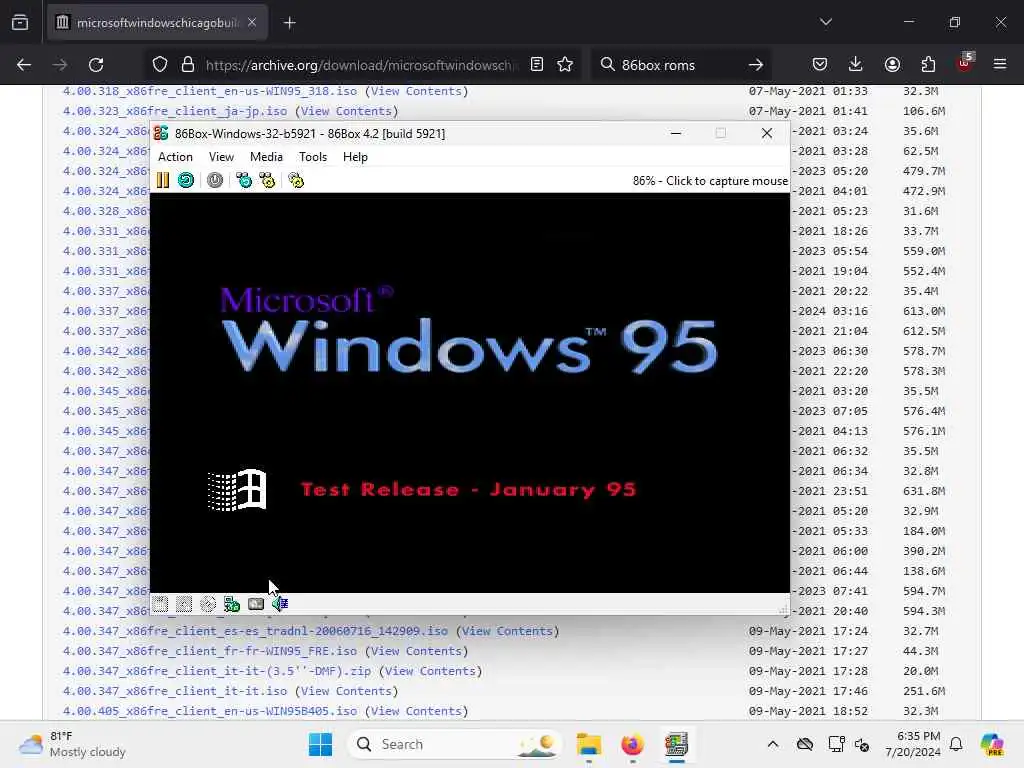This screenshot has height=768, width=1024.
Task: Click the 86Box ACPI shutdown power icon
Action: [x=215, y=180]
